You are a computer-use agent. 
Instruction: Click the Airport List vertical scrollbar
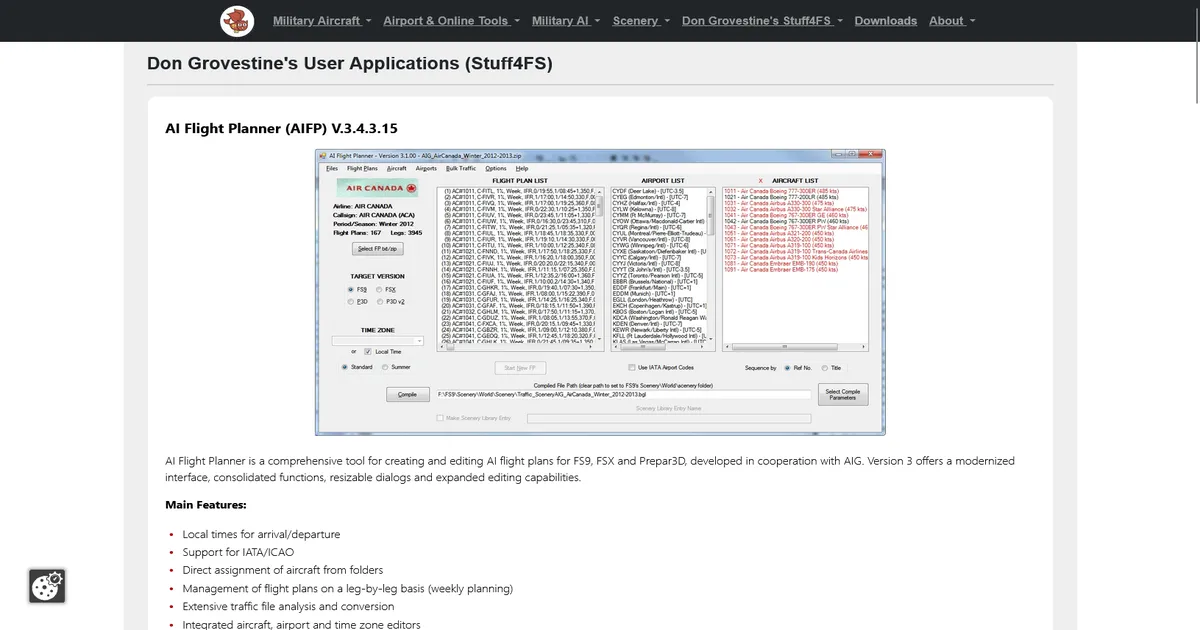pos(711,266)
